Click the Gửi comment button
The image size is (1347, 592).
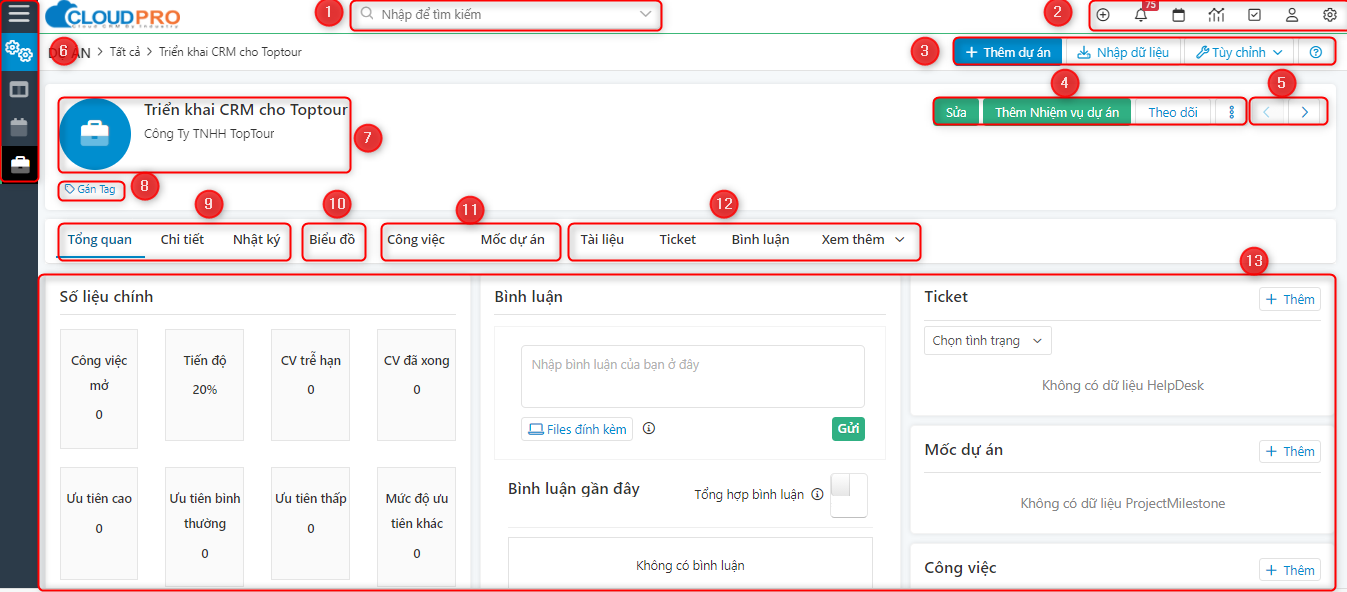[x=848, y=428]
